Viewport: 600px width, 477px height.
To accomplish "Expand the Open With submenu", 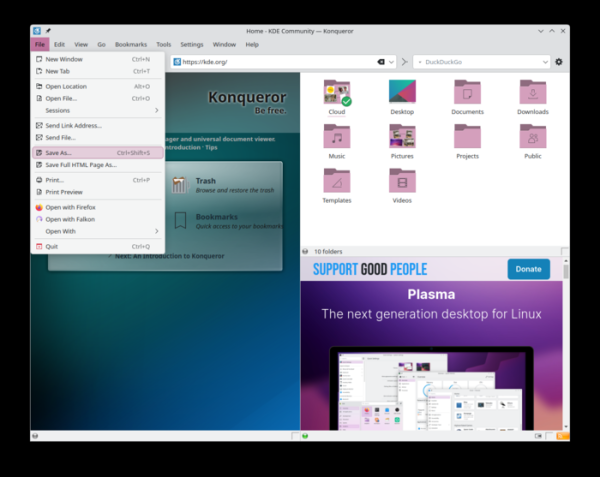I will click(95, 231).
